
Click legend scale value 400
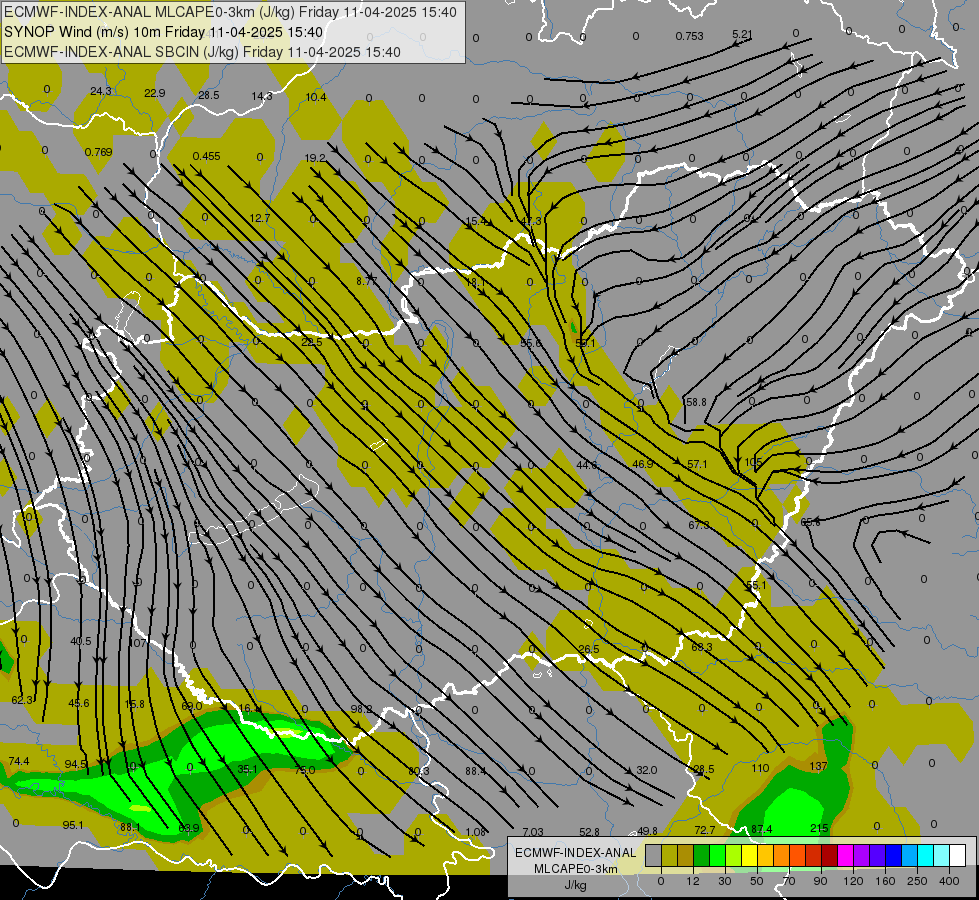click(x=949, y=881)
